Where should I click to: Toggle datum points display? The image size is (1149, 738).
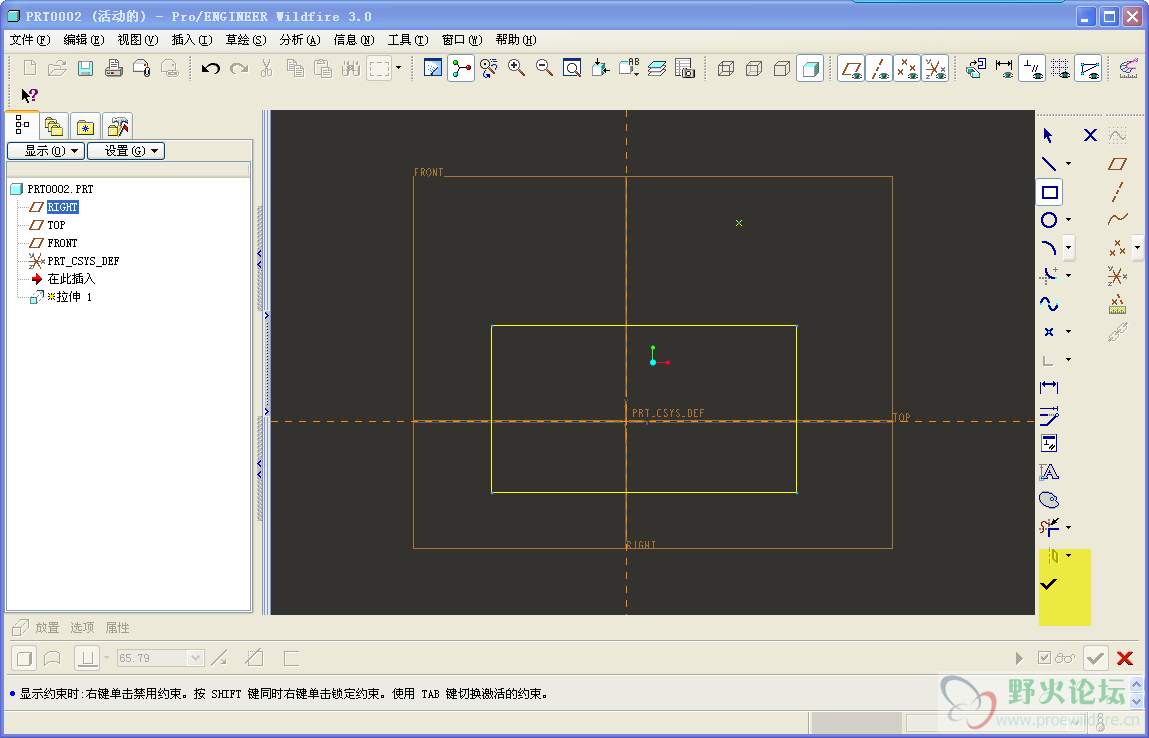coord(907,69)
